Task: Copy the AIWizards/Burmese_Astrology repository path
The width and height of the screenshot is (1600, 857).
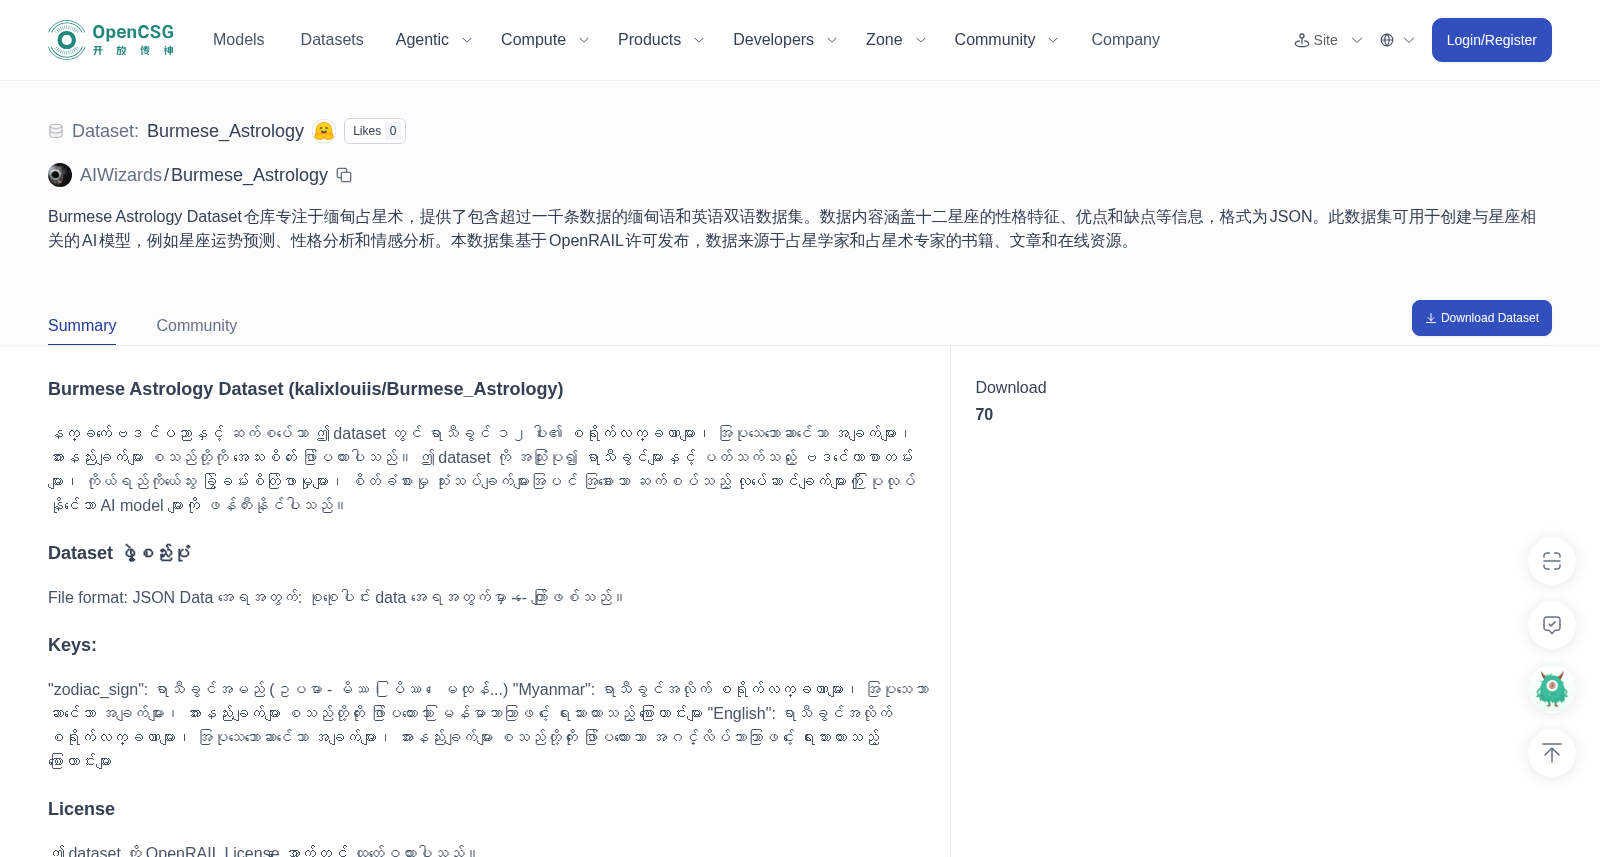Action: 344,175
